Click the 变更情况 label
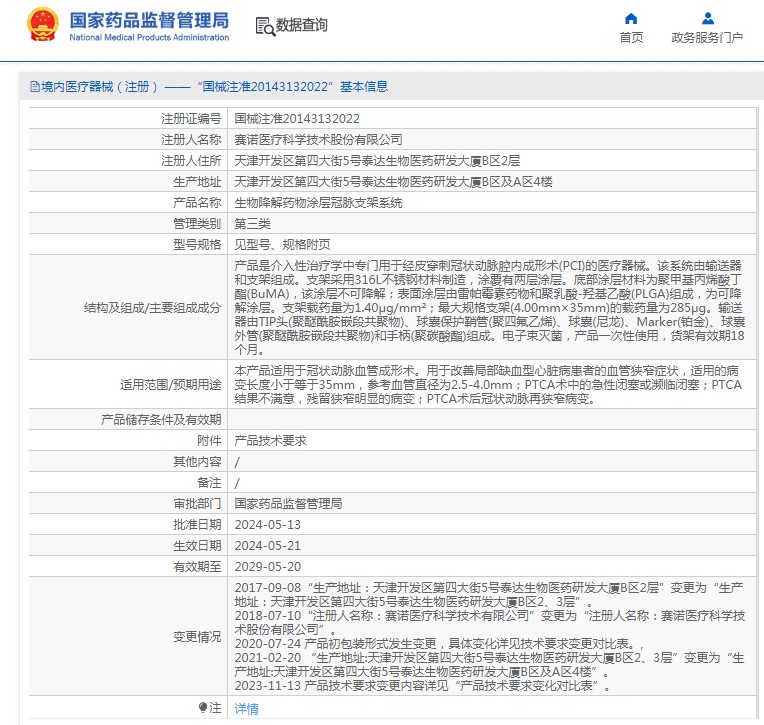 pos(197,637)
